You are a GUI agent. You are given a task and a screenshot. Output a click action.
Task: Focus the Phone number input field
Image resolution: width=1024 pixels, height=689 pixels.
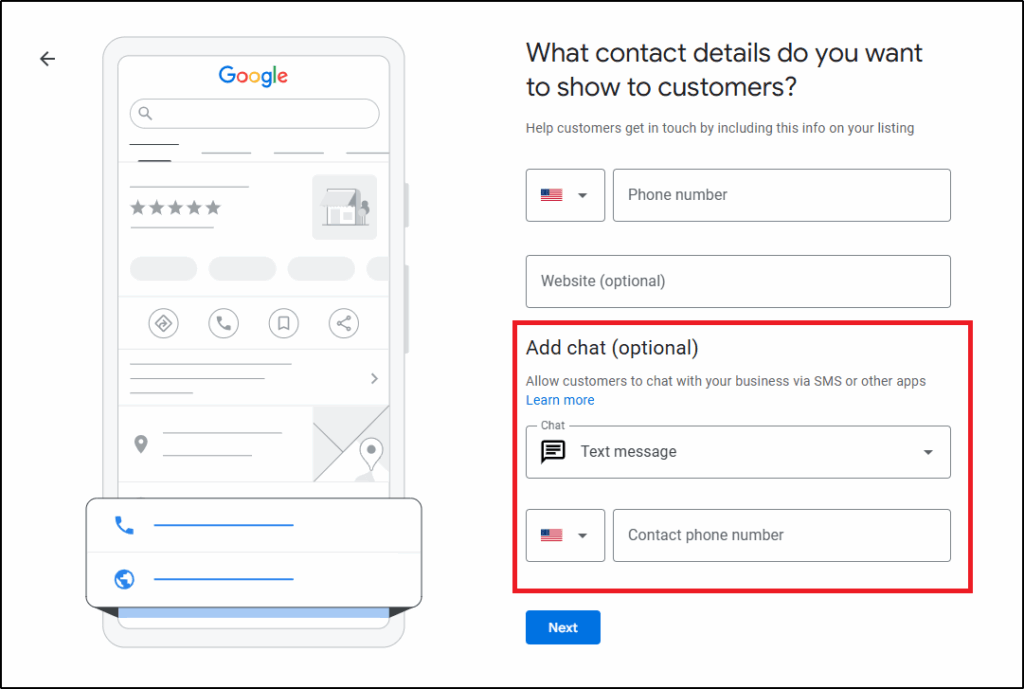(x=781, y=195)
